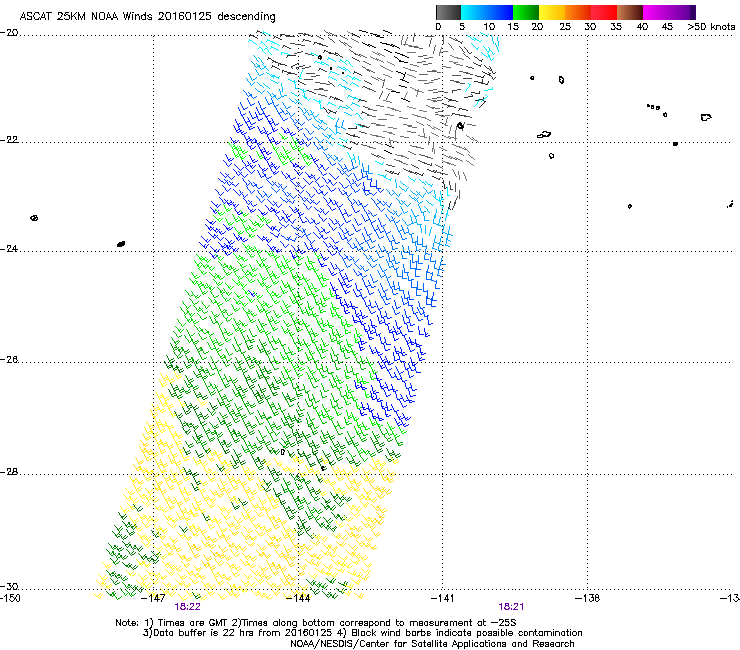Click the gray 0-5 knots color segment
Screen dimensions: 740x650
(448, 12)
